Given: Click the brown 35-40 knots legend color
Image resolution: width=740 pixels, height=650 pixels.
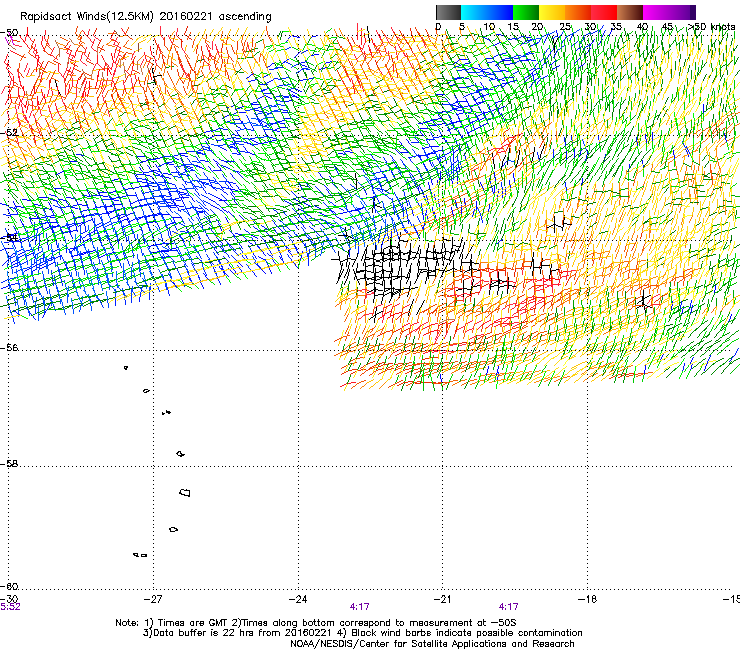Looking at the screenshot, I should pos(630,12).
